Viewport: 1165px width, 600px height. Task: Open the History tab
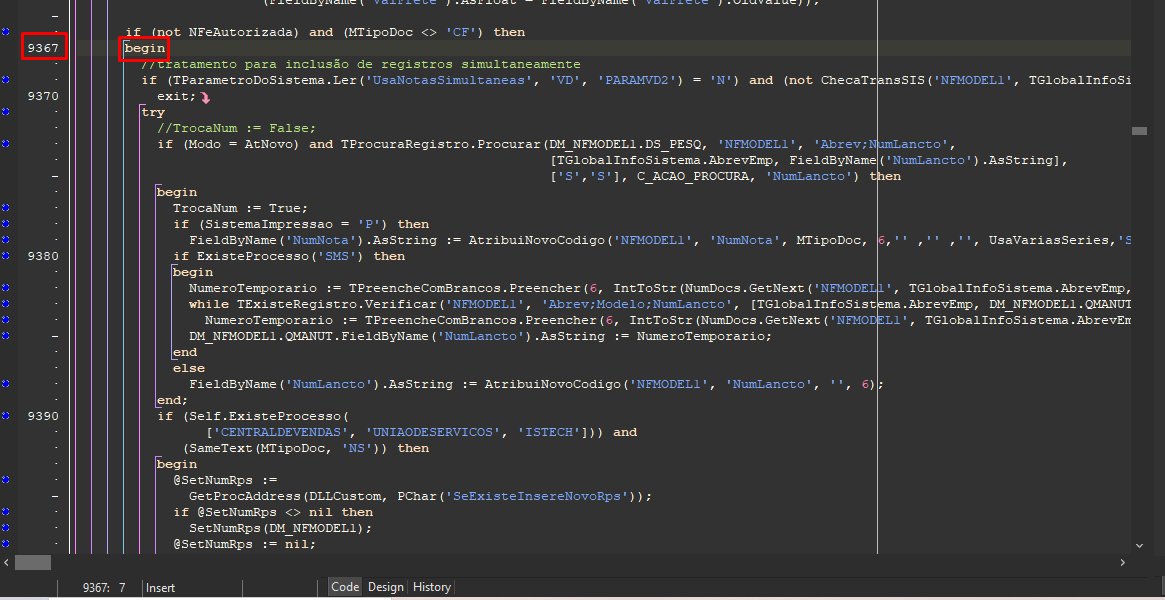click(432, 588)
